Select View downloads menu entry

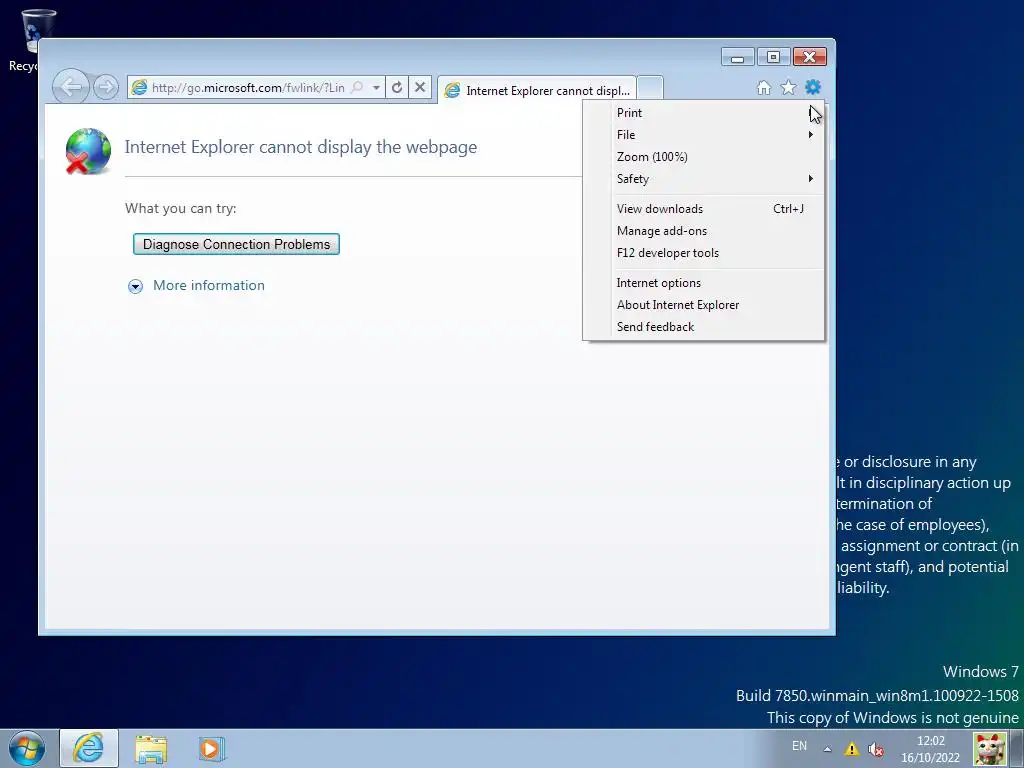pos(704,209)
